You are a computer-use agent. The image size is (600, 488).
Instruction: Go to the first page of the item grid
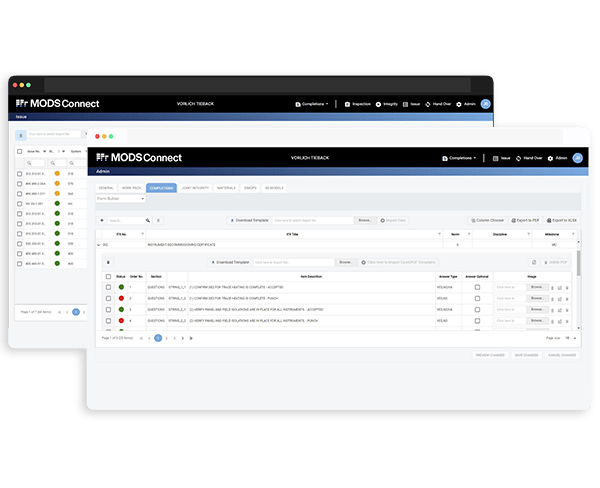141,338
